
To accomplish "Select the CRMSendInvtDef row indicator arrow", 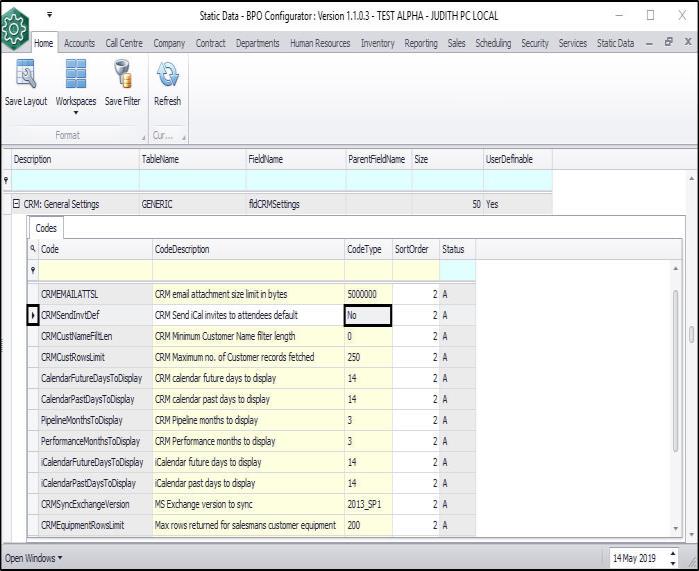I will [33, 315].
